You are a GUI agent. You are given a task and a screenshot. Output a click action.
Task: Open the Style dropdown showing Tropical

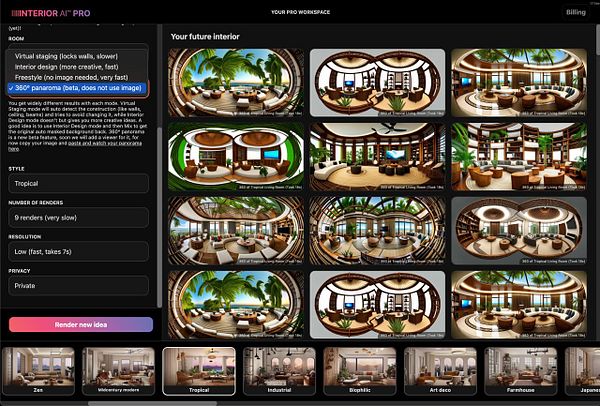click(78, 183)
